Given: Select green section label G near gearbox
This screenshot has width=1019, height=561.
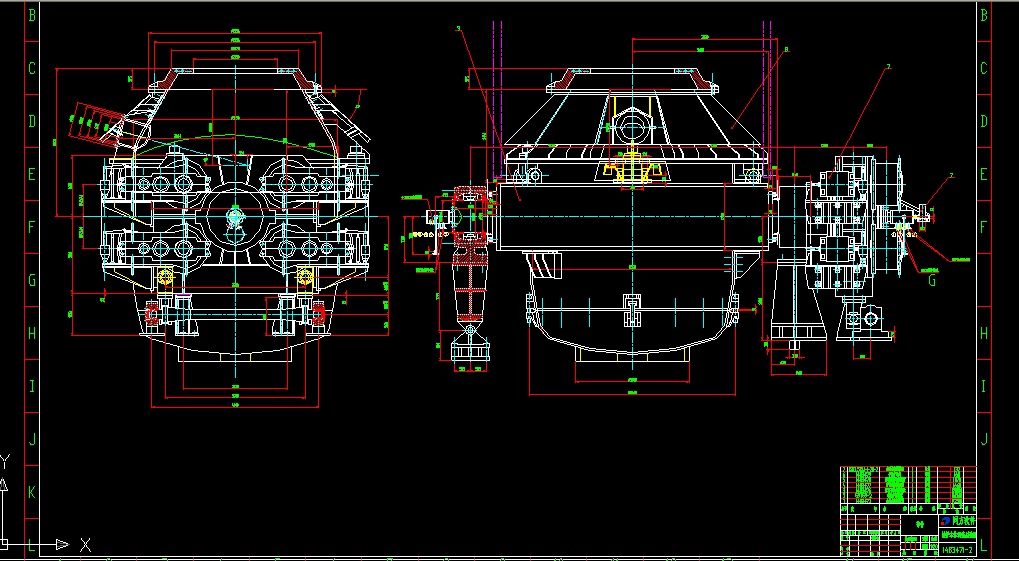Looking at the screenshot, I should tap(932, 281).
